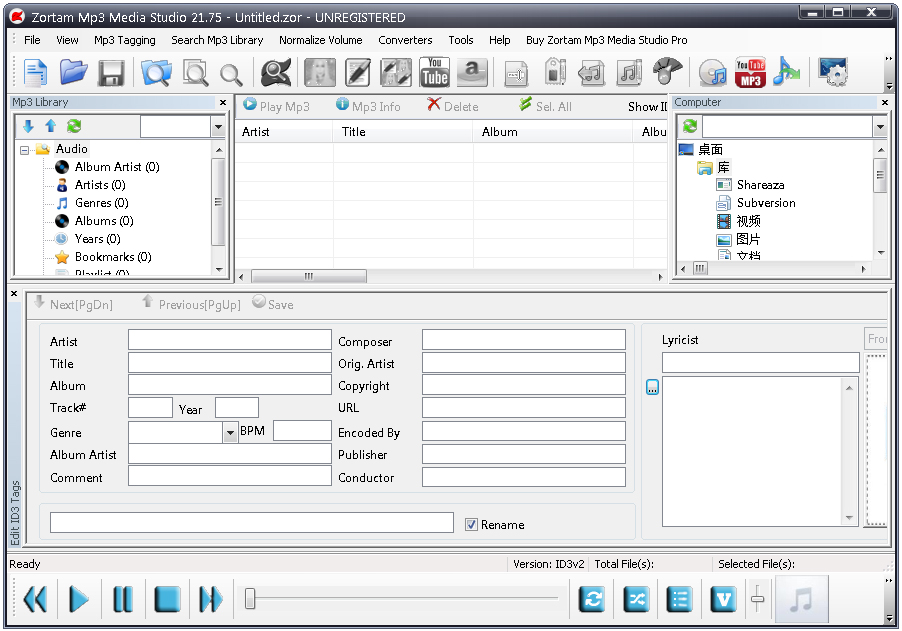Viewport: 902px width, 631px height.
Task: Open the Mp3 Tagging menu
Action: 125,40
